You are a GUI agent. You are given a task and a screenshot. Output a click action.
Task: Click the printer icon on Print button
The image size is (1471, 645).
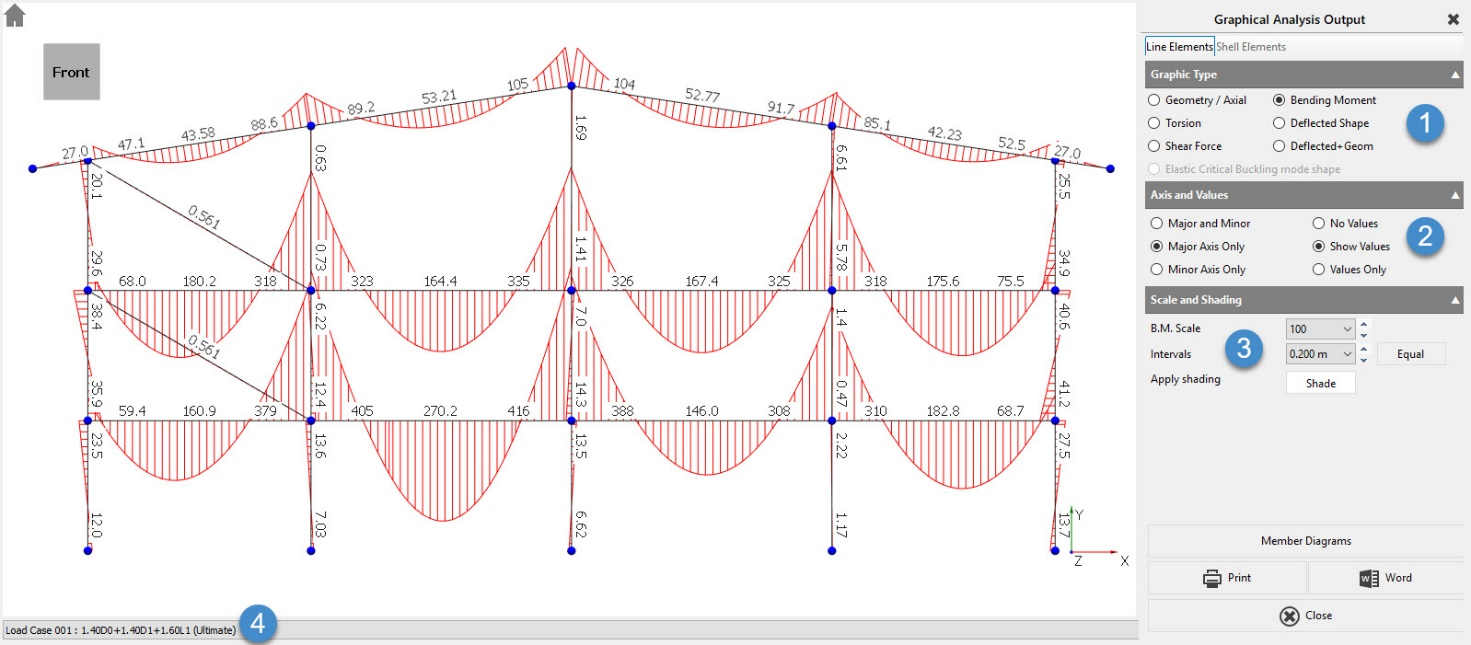pos(1212,578)
